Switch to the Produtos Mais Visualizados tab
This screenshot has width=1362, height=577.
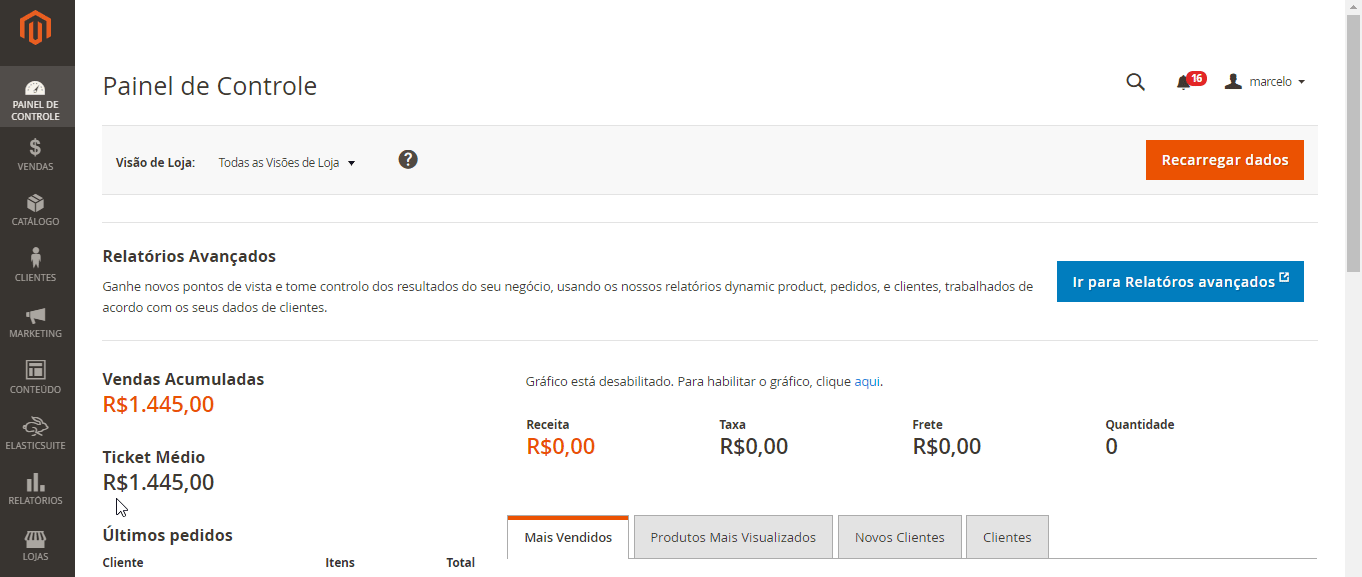tap(733, 537)
